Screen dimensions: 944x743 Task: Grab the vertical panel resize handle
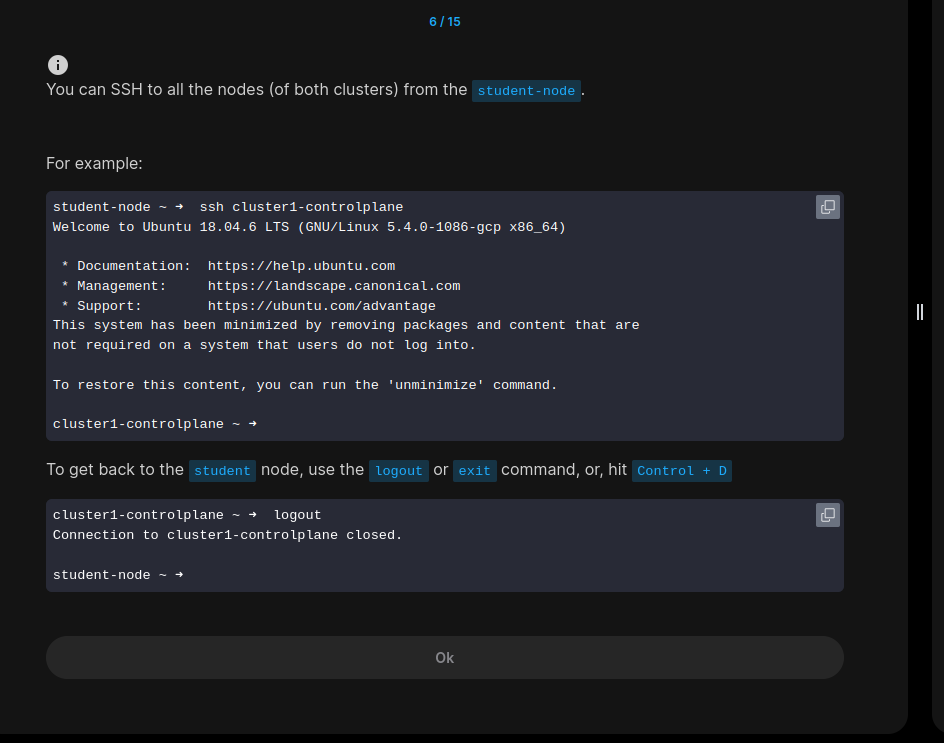tap(920, 311)
